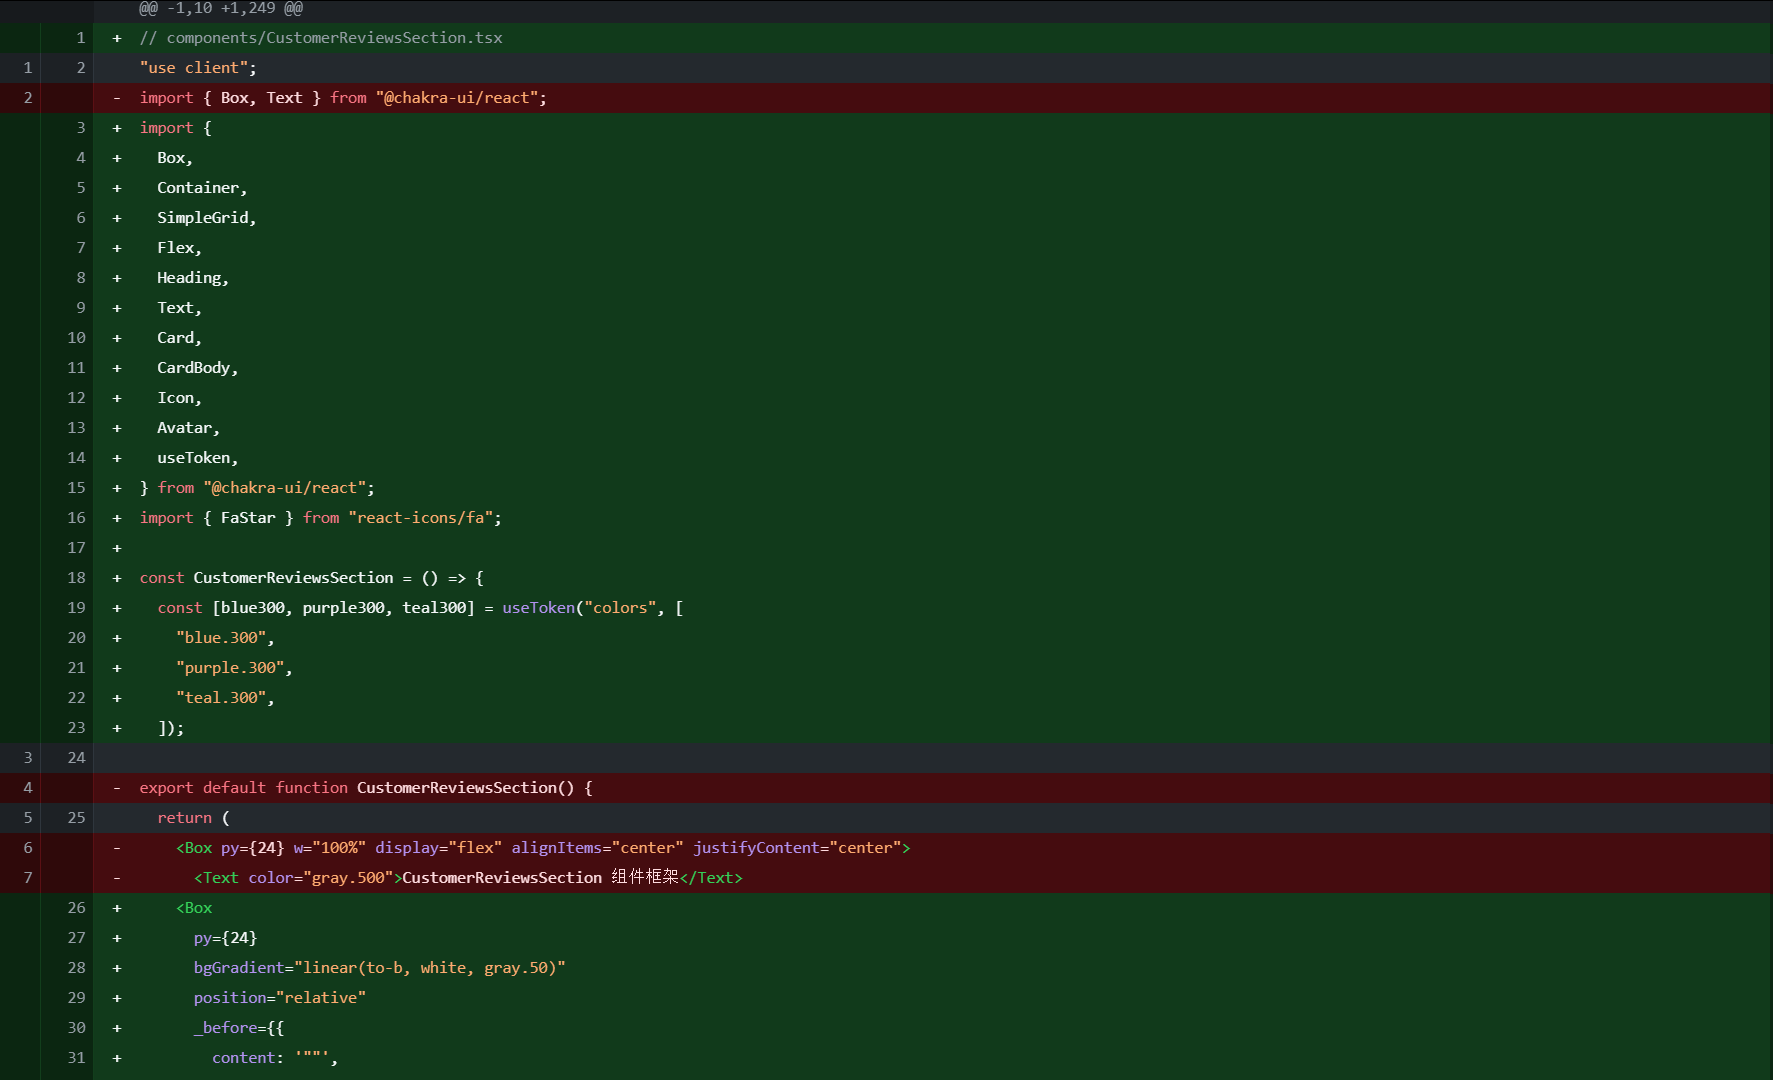1773x1080 pixels.
Task: Select the "Text," import entry
Action: 180,308
